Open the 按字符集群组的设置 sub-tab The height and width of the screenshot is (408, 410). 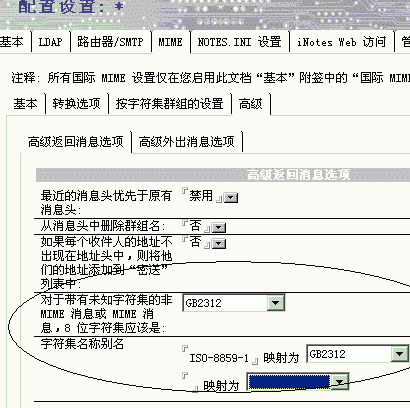point(169,104)
